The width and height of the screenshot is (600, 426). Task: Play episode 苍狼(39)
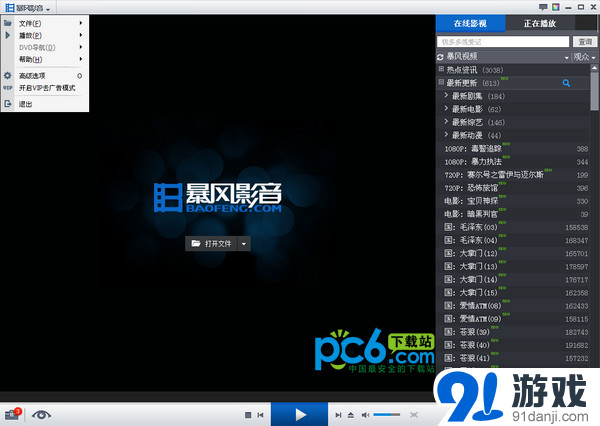click(x=513, y=332)
